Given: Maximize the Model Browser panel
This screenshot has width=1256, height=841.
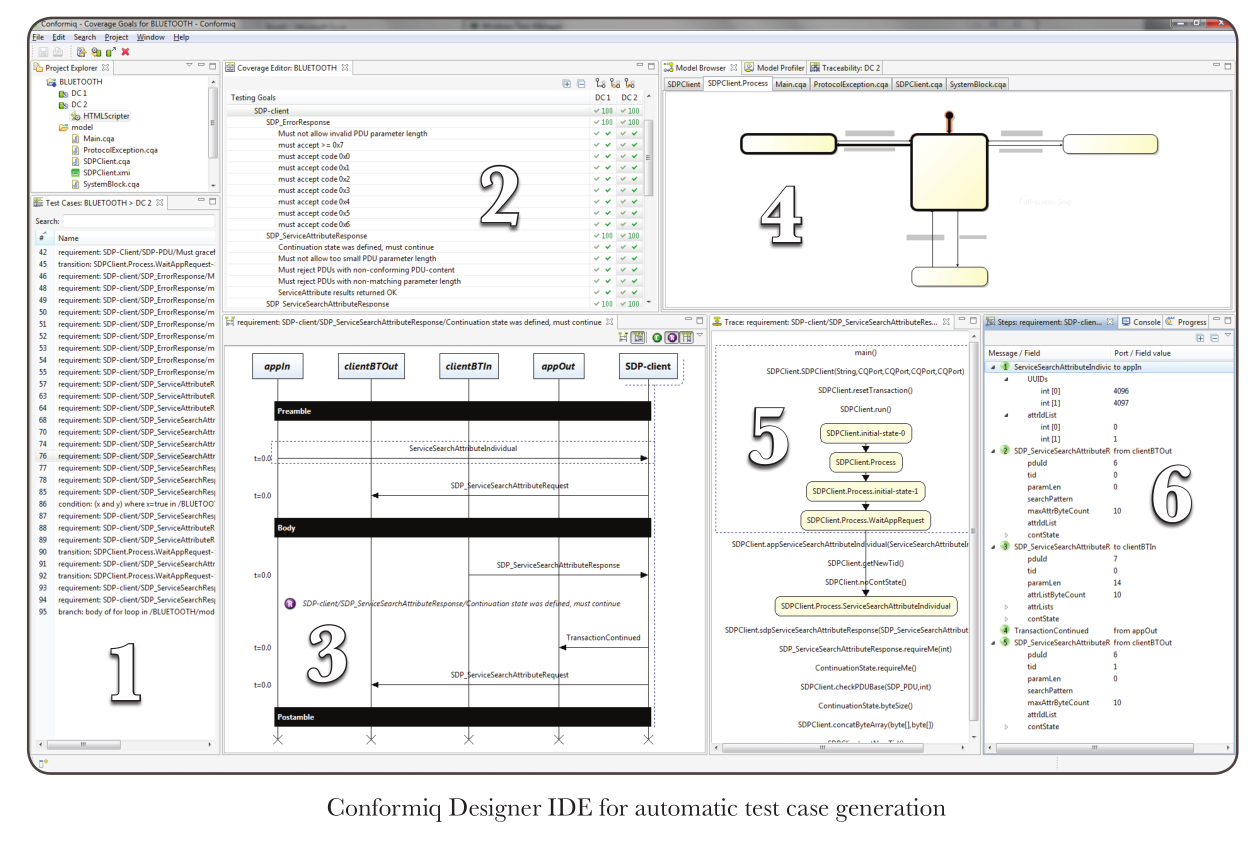Looking at the screenshot, I should (1229, 66).
